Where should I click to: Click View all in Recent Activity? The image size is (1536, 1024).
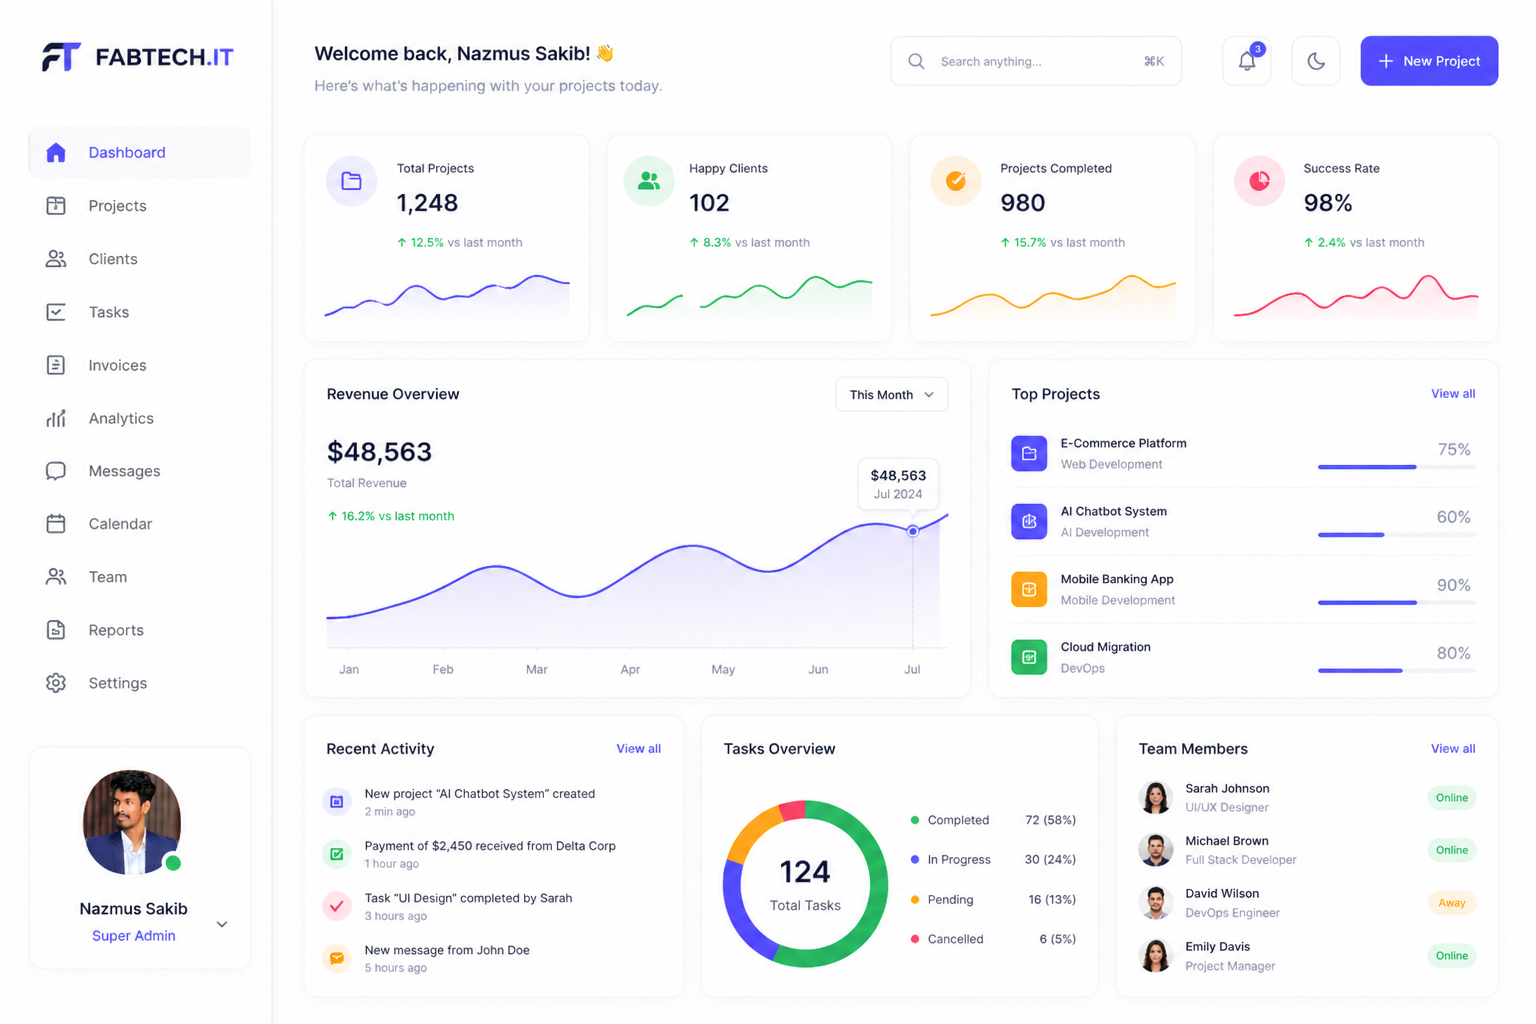pyautogui.click(x=638, y=748)
